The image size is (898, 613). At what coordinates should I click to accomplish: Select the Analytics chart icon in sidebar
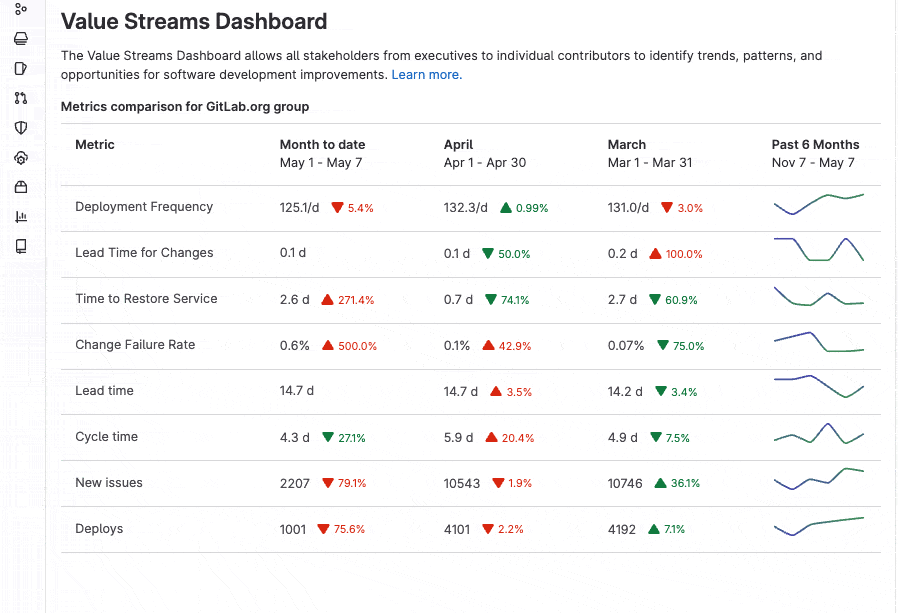[x=22, y=216]
